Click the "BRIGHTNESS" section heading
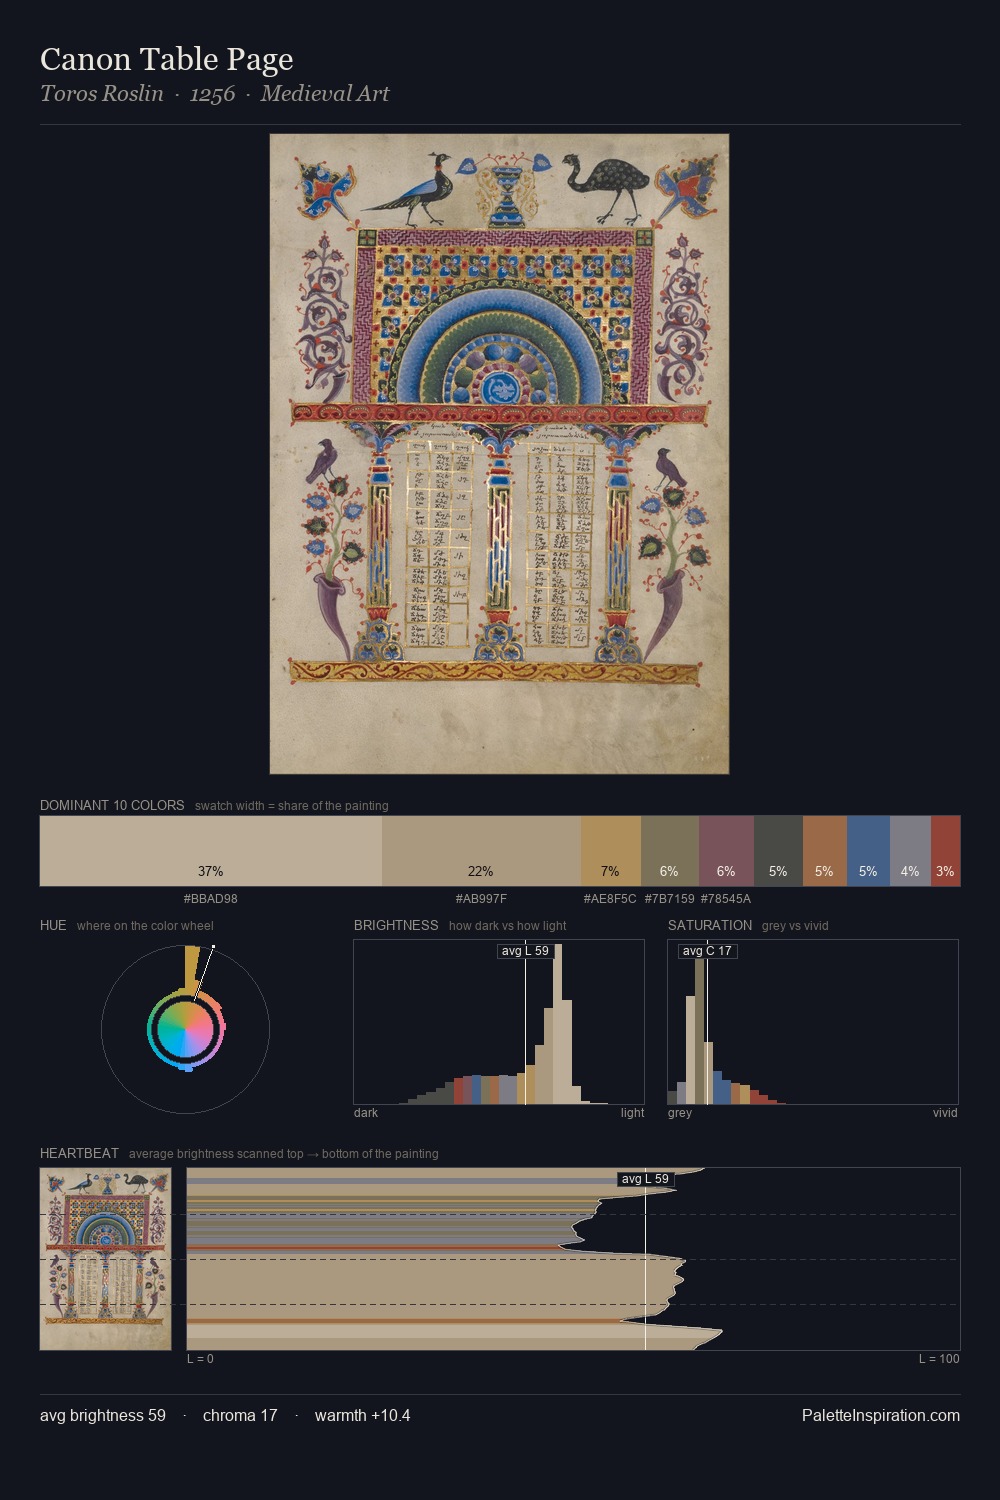 (x=396, y=925)
